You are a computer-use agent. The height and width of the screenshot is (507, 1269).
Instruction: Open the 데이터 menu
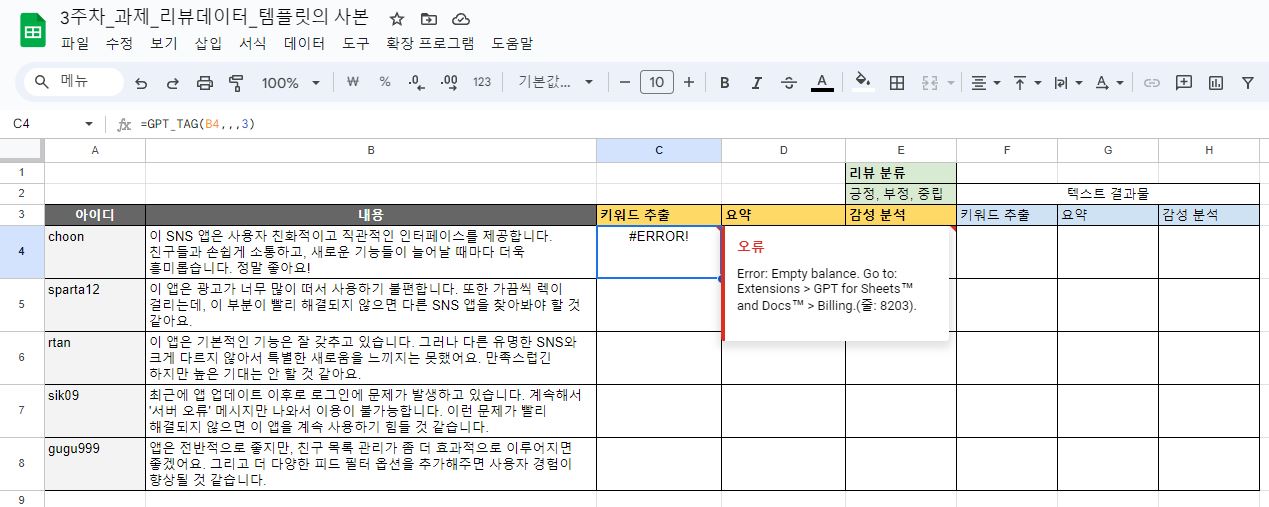coord(304,44)
